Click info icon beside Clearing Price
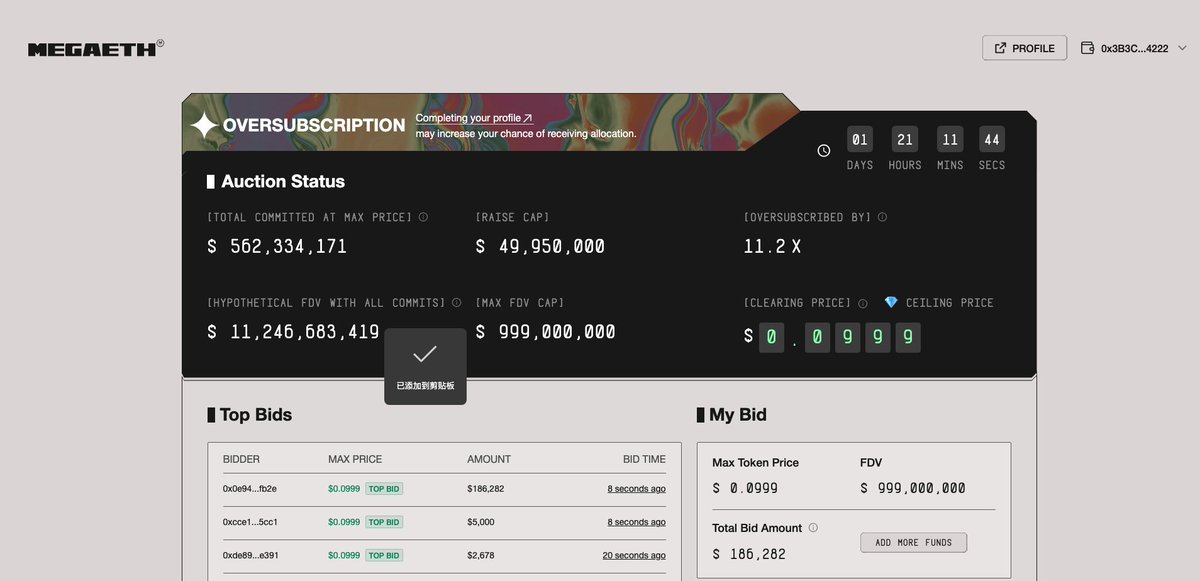 [862, 302]
